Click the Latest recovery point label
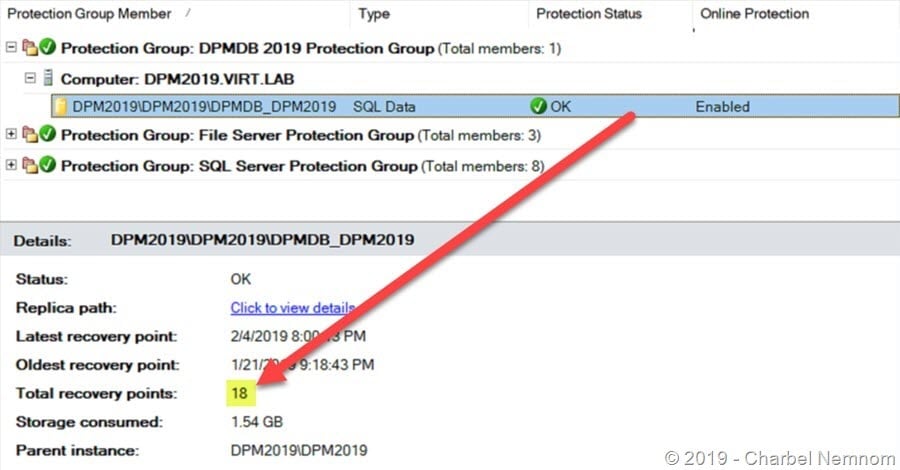The width and height of the screenshot is (900, 470). (x=96, y=336)
